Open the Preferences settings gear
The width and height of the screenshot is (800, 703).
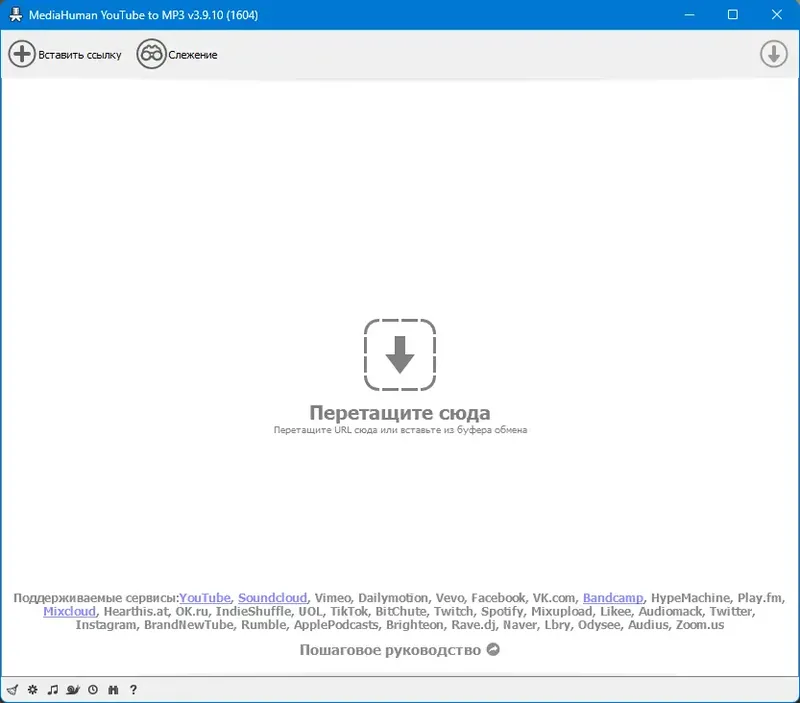[32, 689]
